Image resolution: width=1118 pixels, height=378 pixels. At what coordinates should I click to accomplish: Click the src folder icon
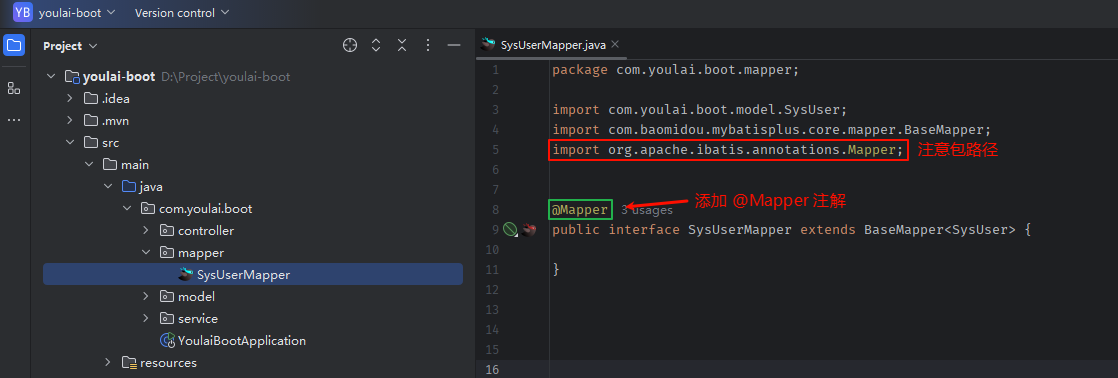91,143
